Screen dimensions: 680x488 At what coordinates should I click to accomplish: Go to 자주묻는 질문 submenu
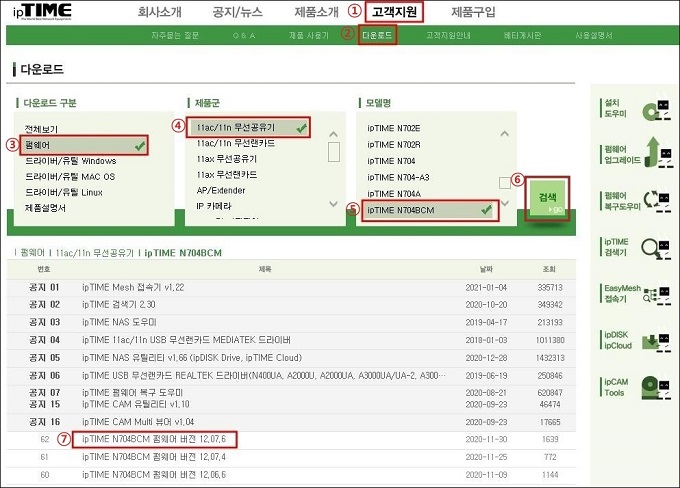175,36
